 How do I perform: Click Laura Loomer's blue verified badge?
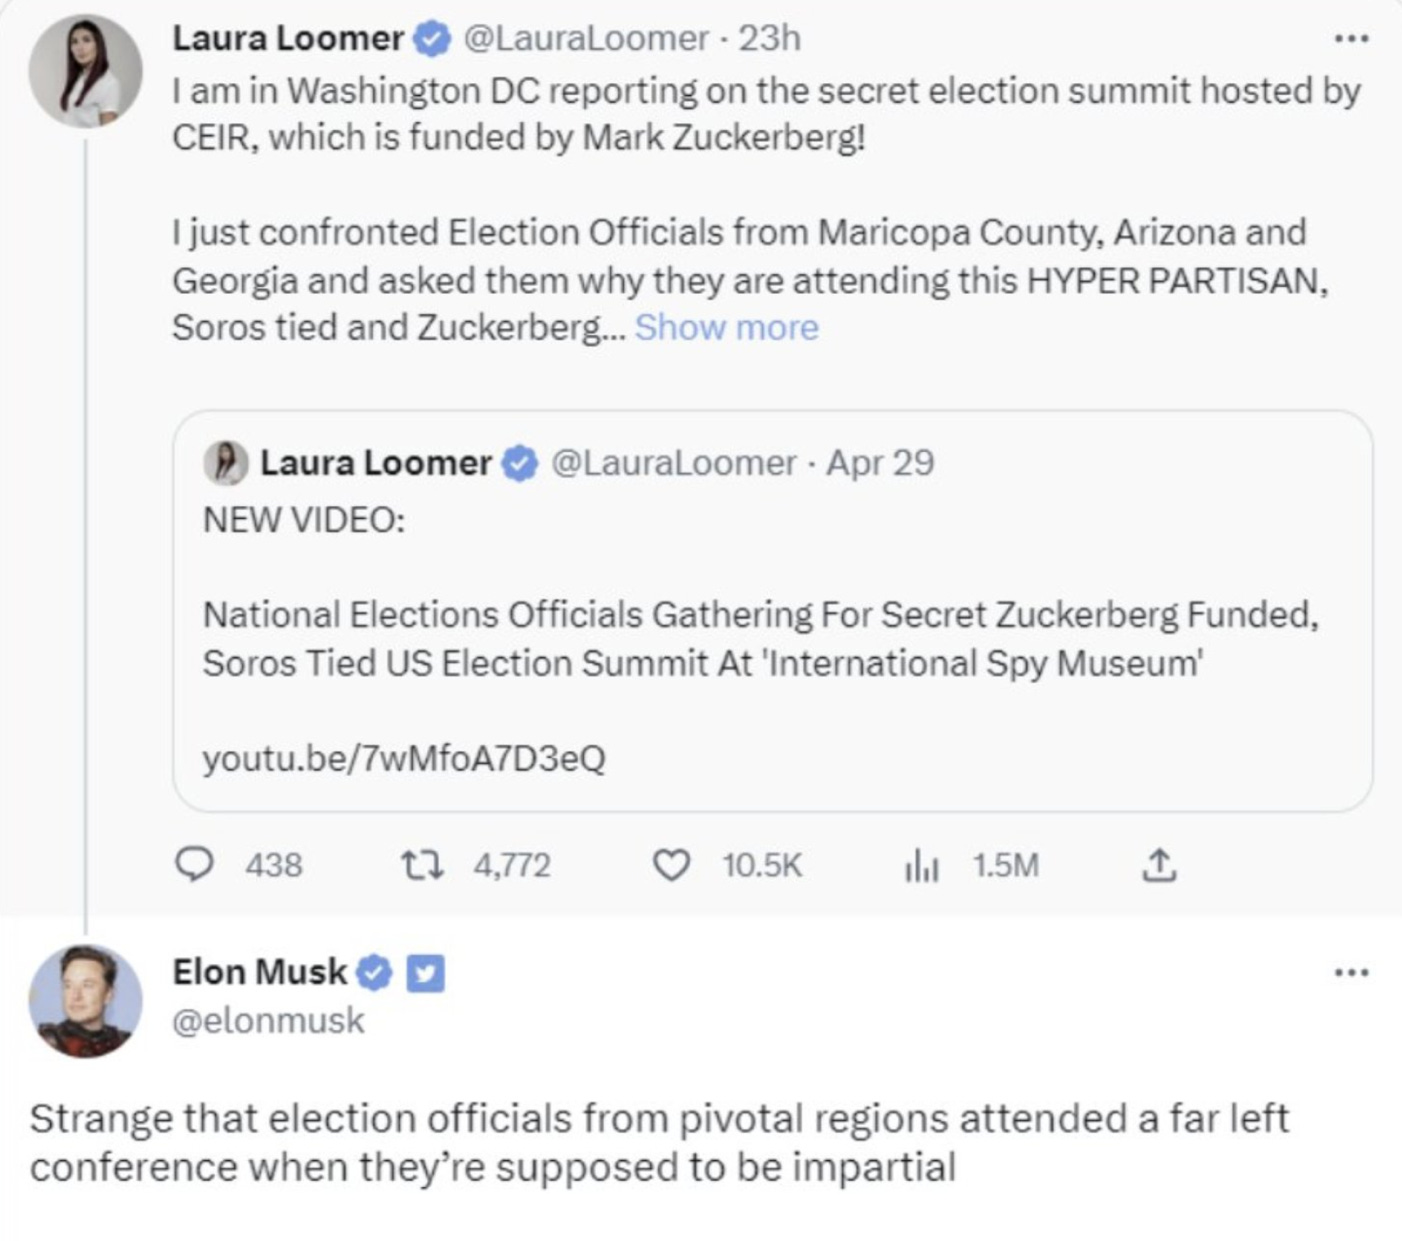[x=431, y=39]
